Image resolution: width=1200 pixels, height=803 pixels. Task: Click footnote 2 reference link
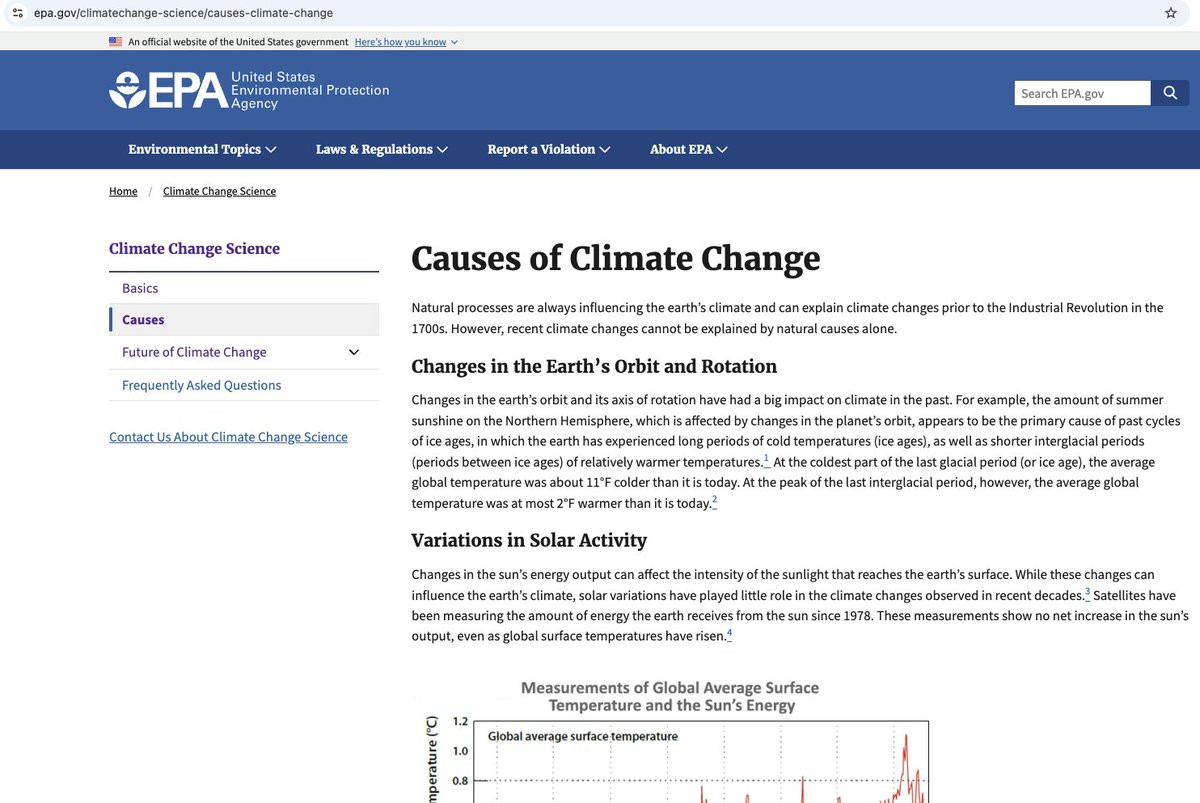714,499
